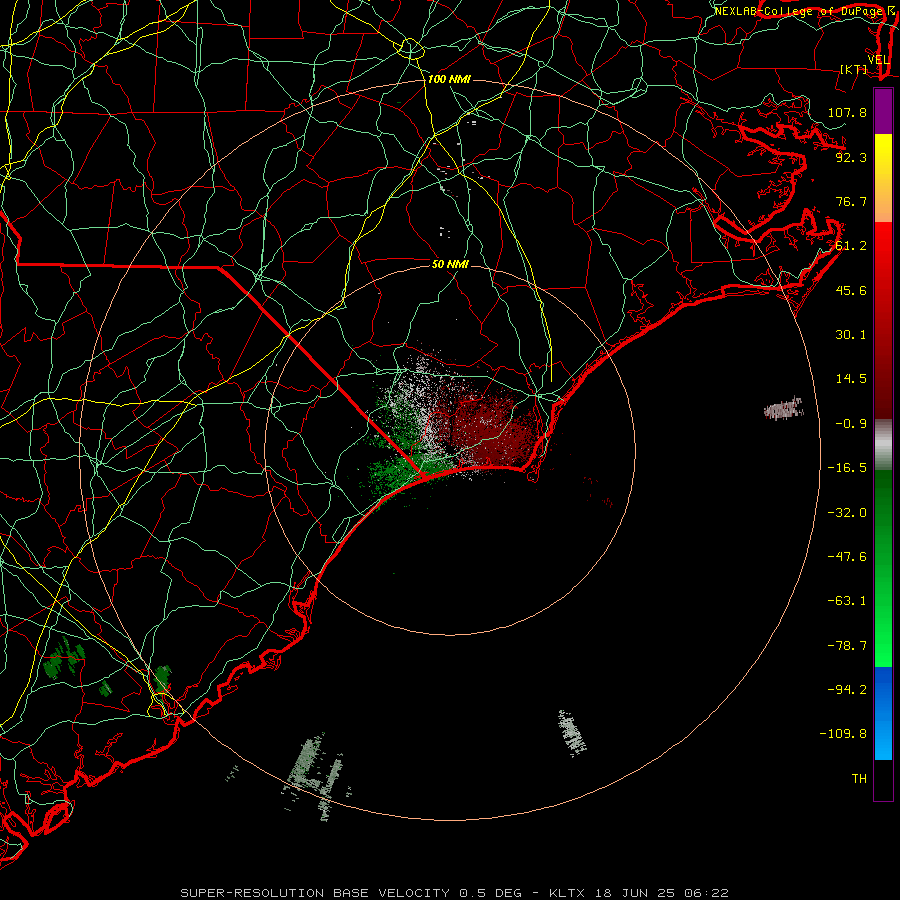Click the 45.6 scale value

851,290
